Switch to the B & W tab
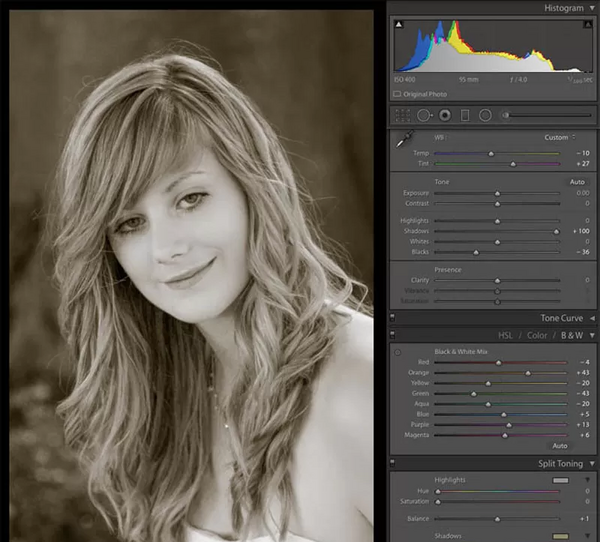The image size is (600, 542). 572,336
